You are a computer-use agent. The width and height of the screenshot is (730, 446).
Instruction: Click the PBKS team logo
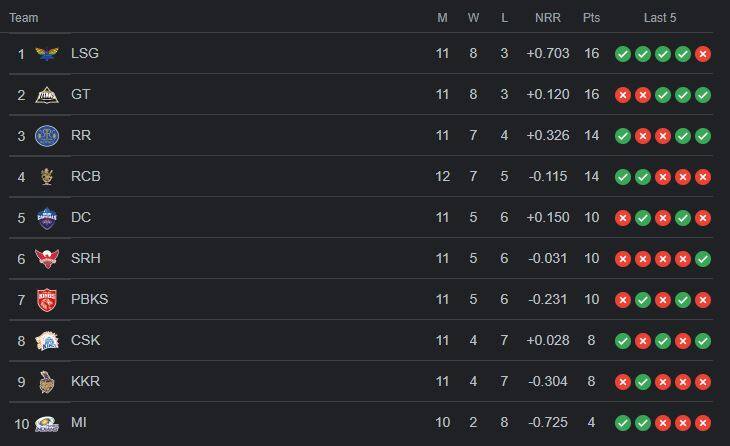click(x=47, y=300)
